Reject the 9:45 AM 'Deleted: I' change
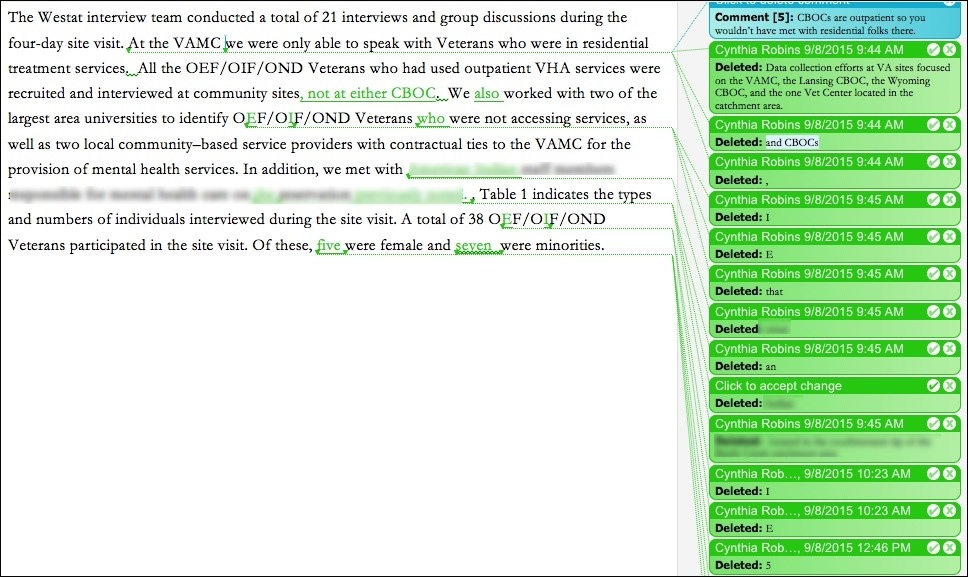 (948, 199)
